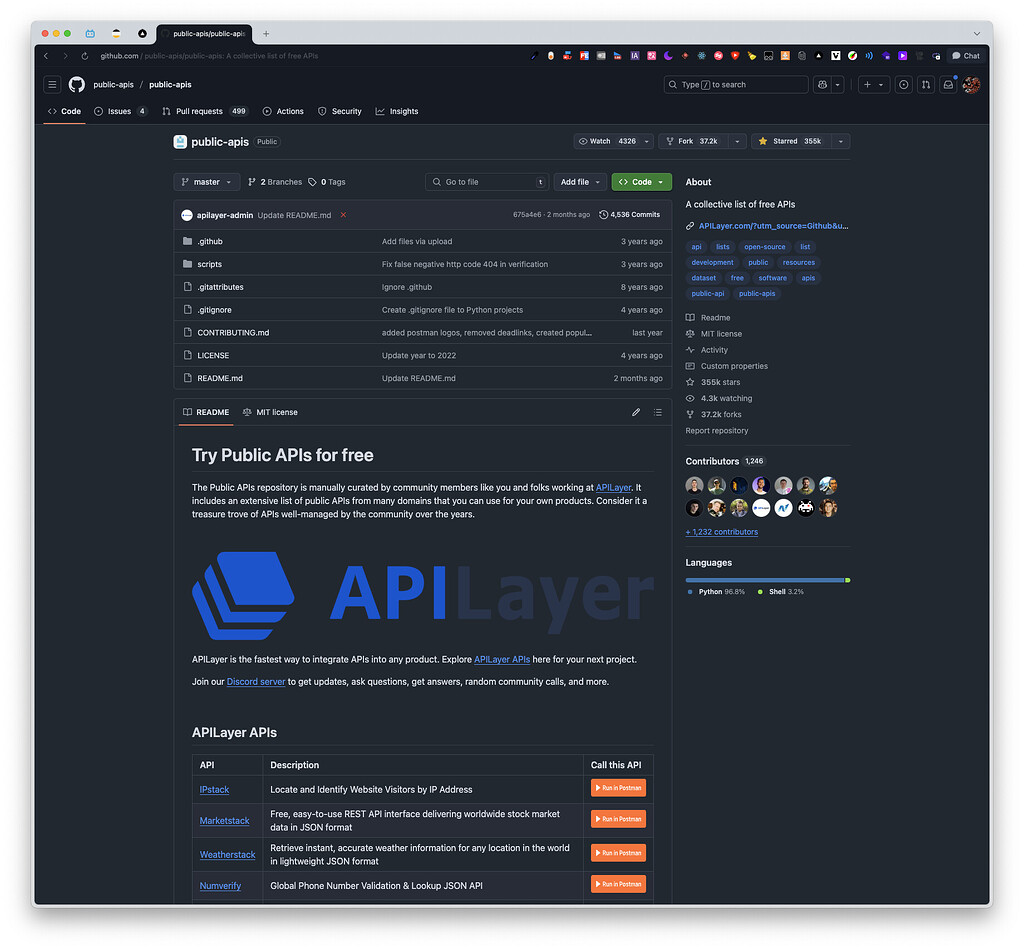Open the user profile avatar
Screen dimensions: 1024x949
[971, 84]
